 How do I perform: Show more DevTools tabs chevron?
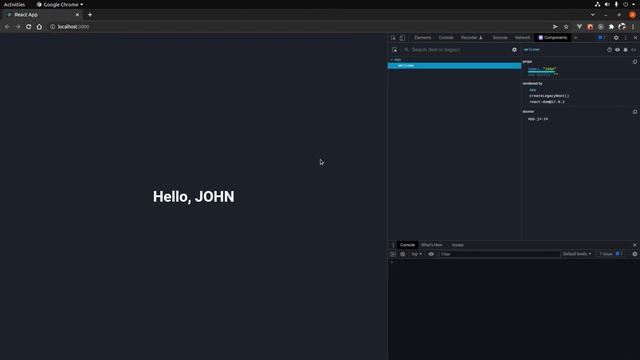tap(576, 38)
